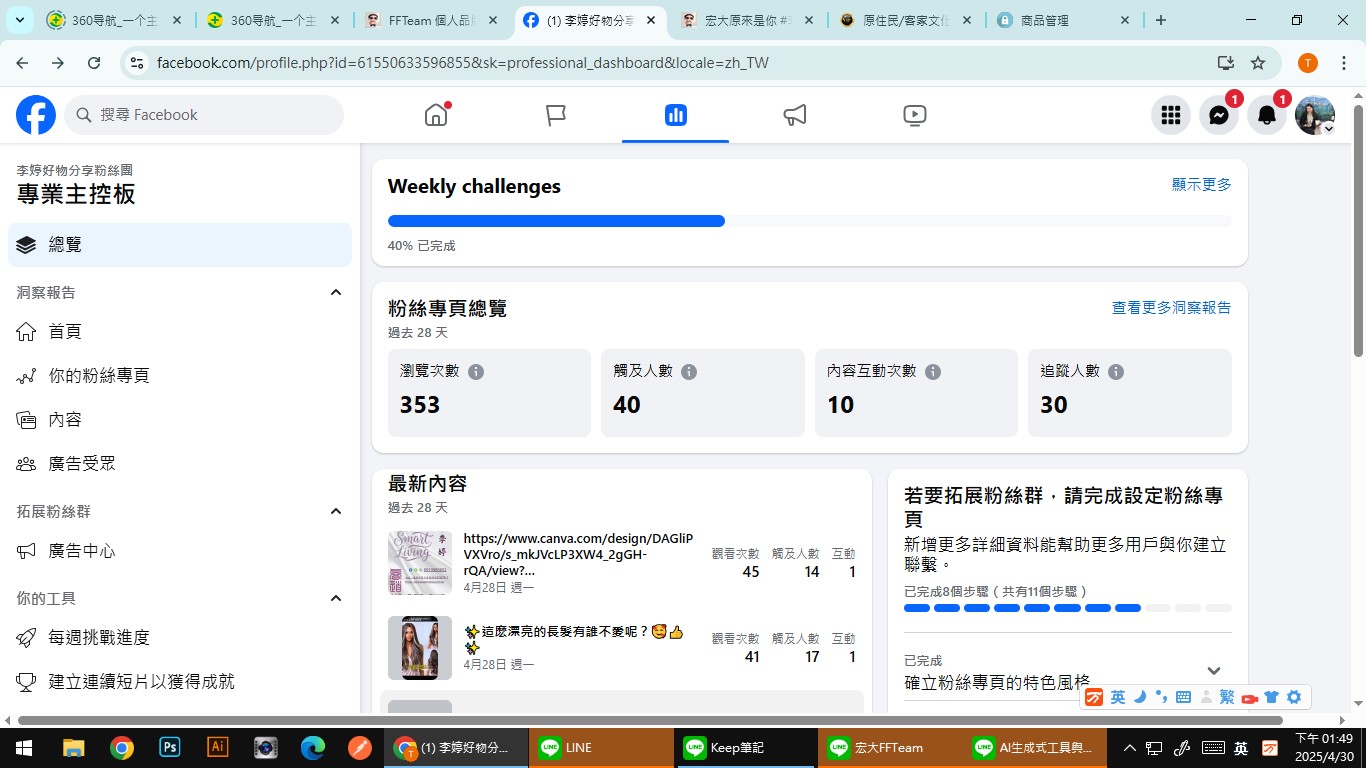
Task: Click the Video play icon in top navigation
Action: point(914,115)
